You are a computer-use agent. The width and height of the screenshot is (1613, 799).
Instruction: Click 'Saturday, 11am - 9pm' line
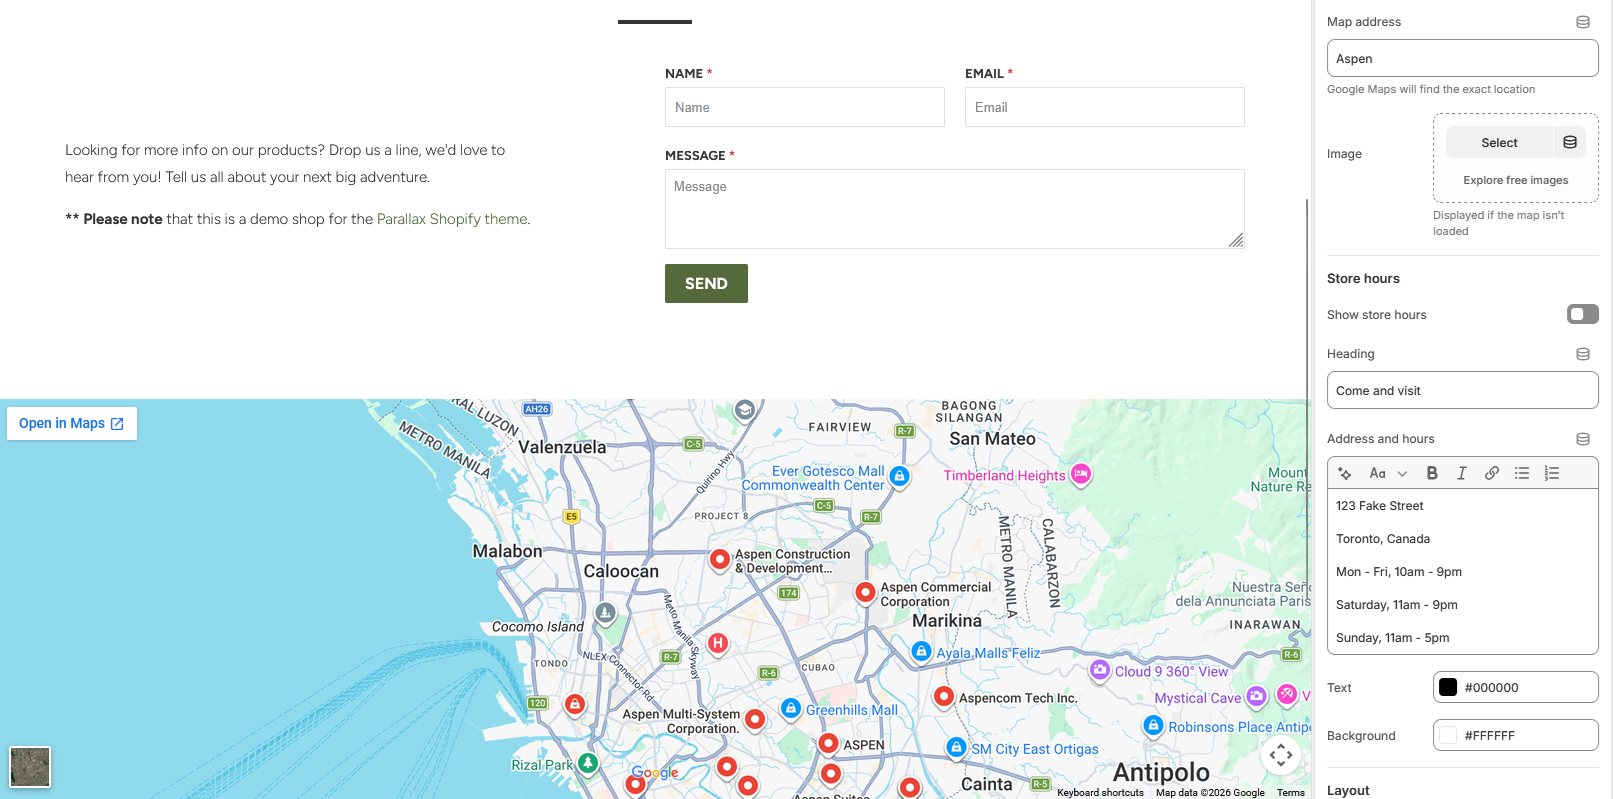(x=1397, y=605)
